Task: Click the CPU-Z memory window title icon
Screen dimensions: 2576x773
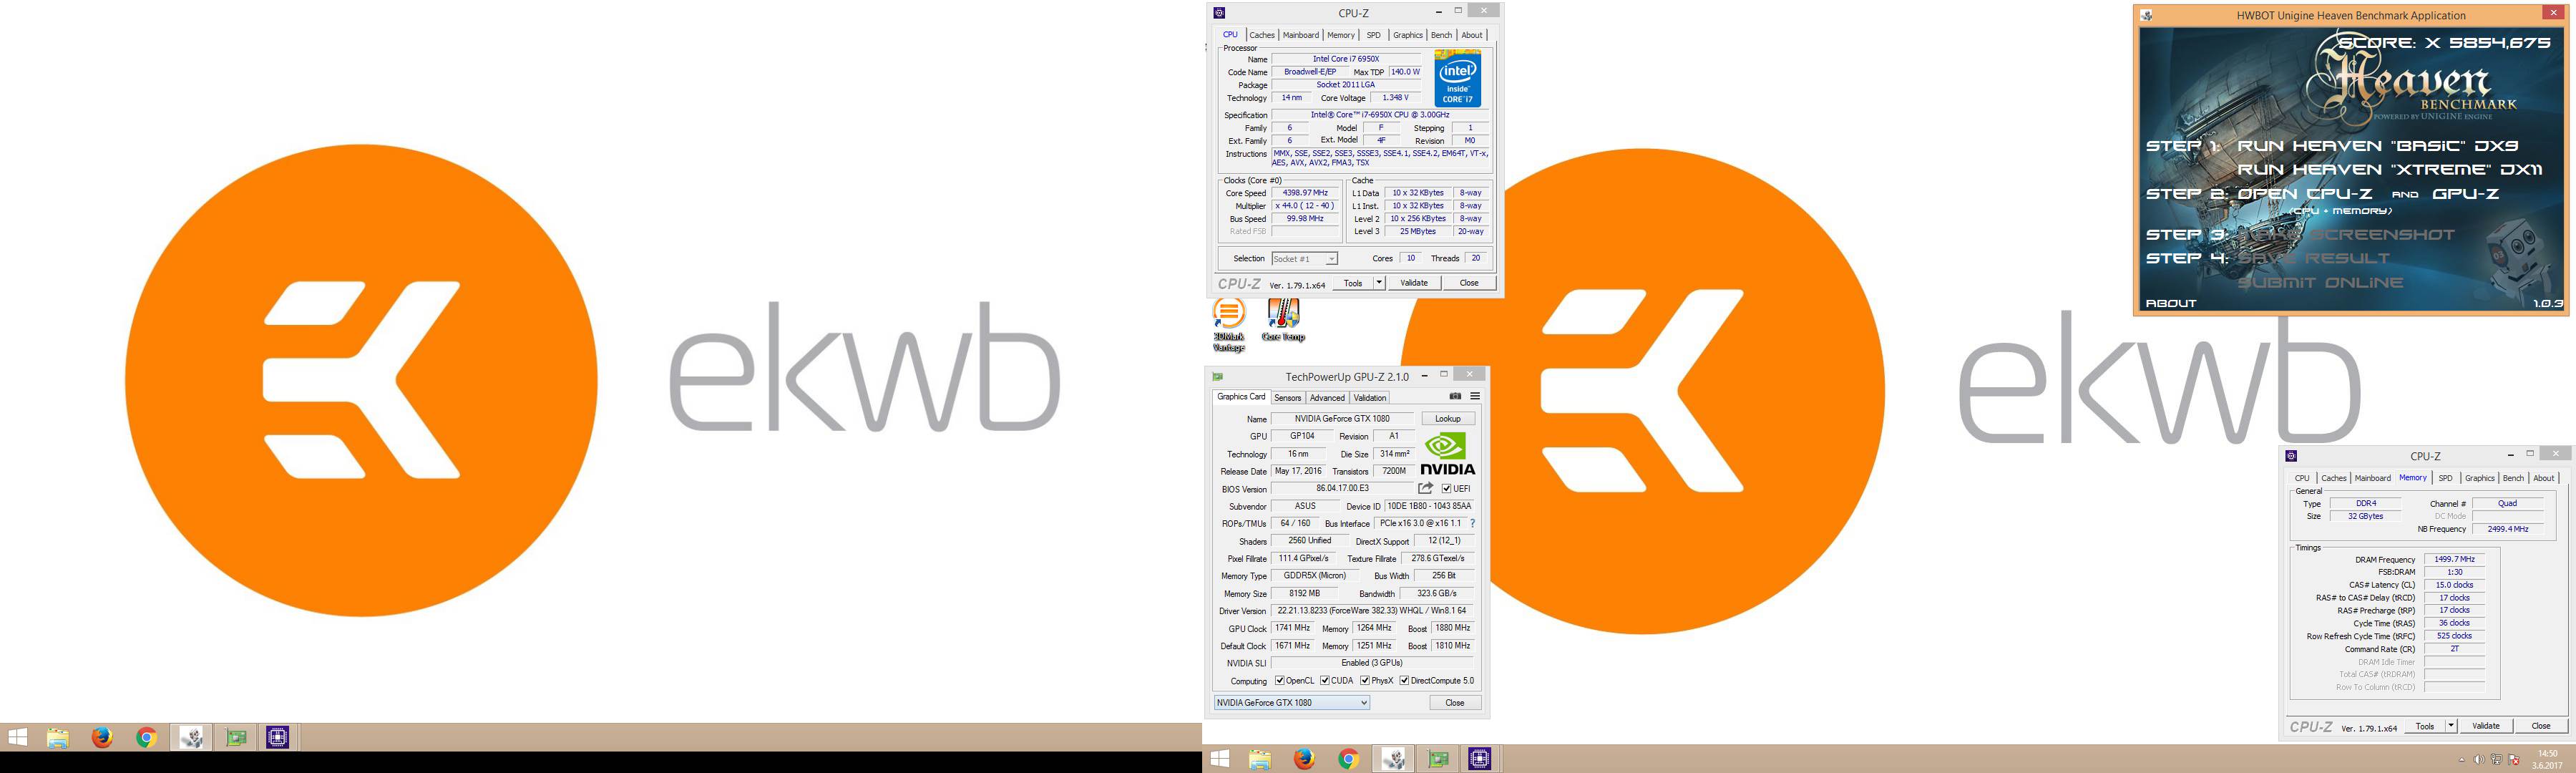Action: 2291,456
